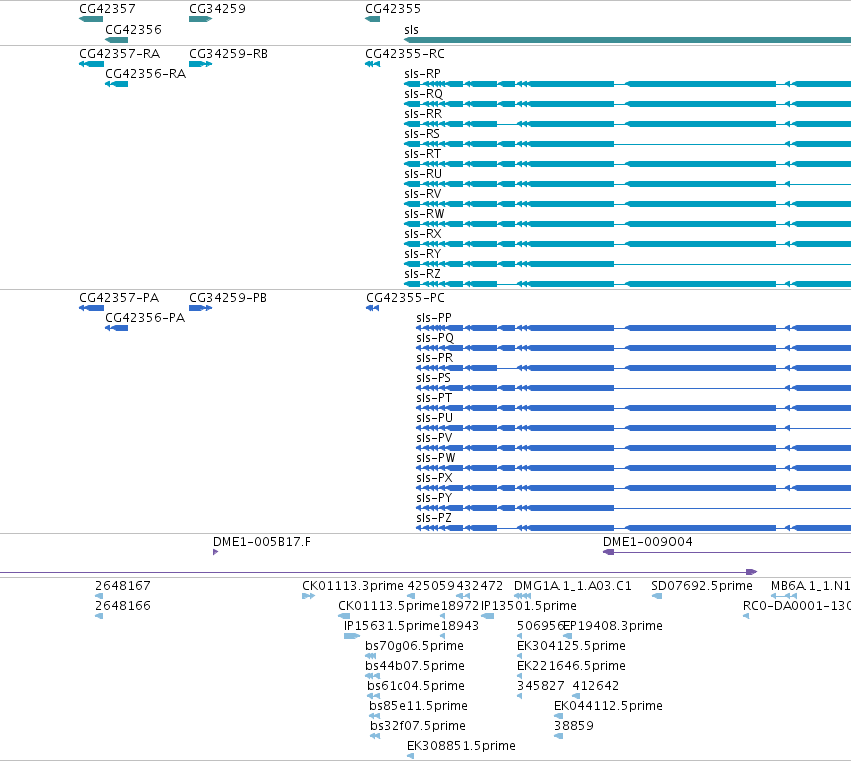Click the sls-RY transcript label
851x761 pixels.
[x=422, y=254]
